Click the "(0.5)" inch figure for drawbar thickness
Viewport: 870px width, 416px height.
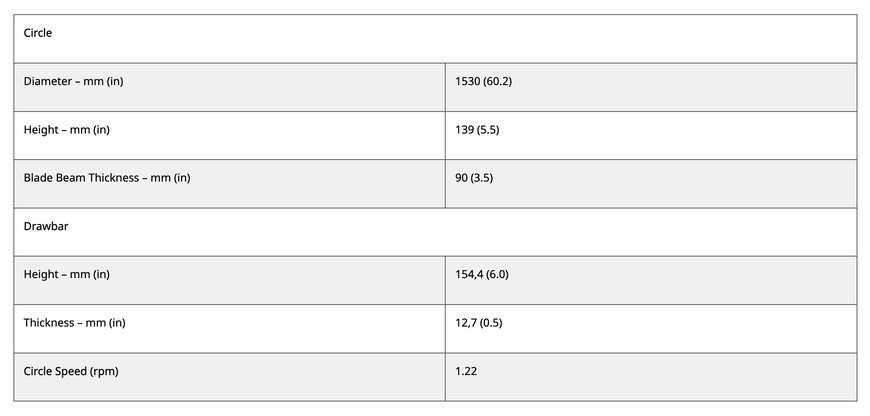coord(493,323)
